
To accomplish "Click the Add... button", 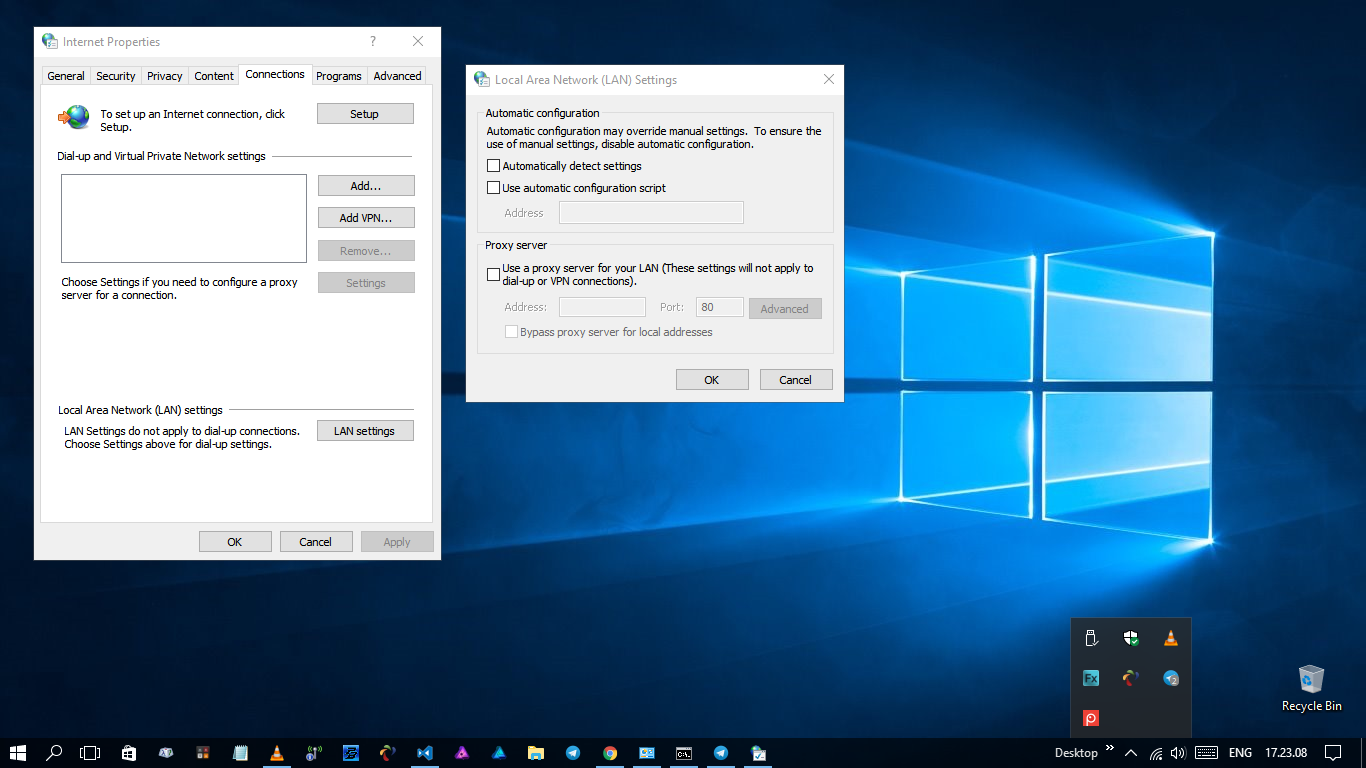I will 366,186.
